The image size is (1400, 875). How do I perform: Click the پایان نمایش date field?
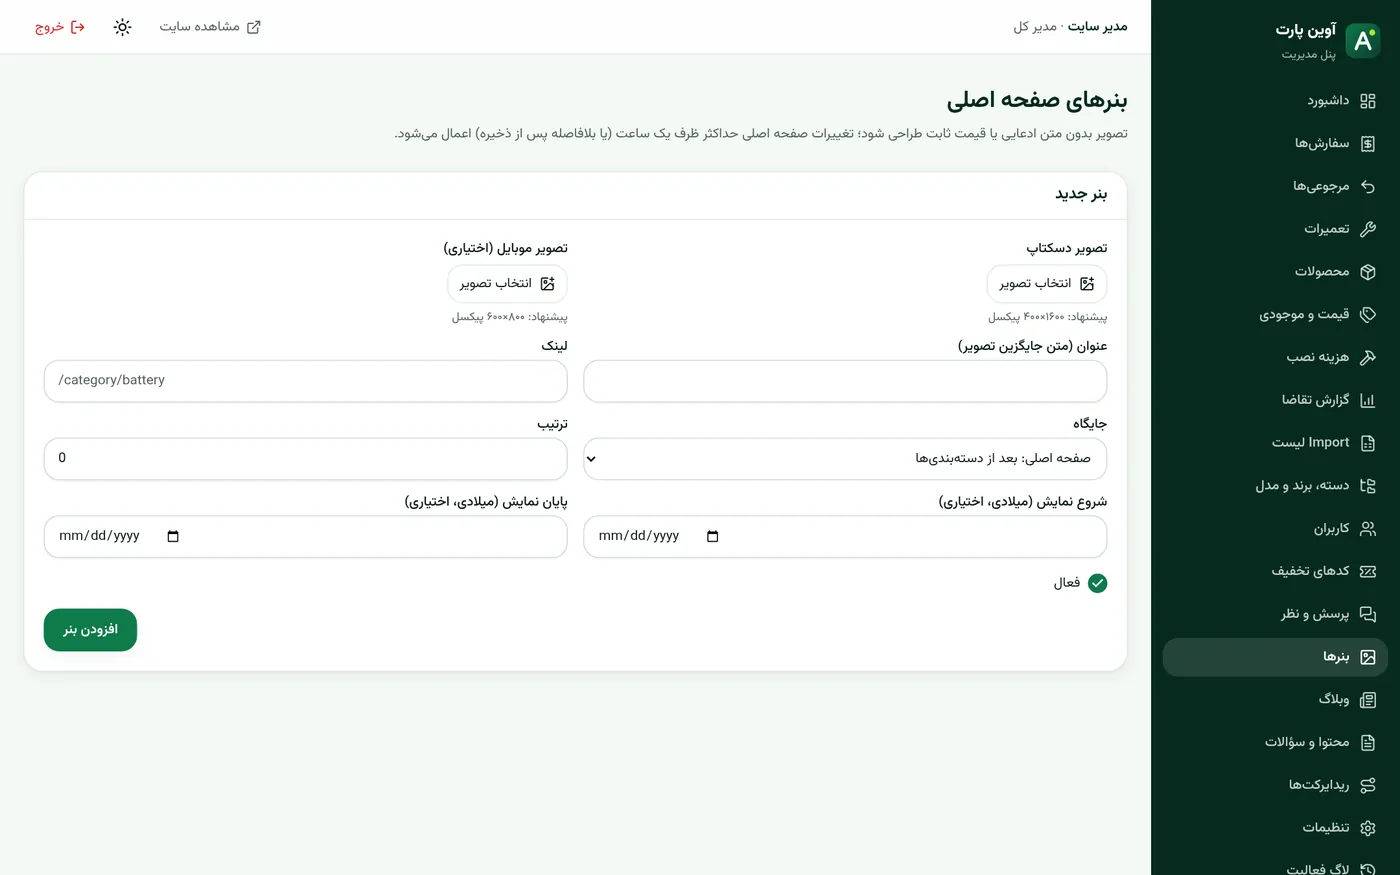coord(306,537)
